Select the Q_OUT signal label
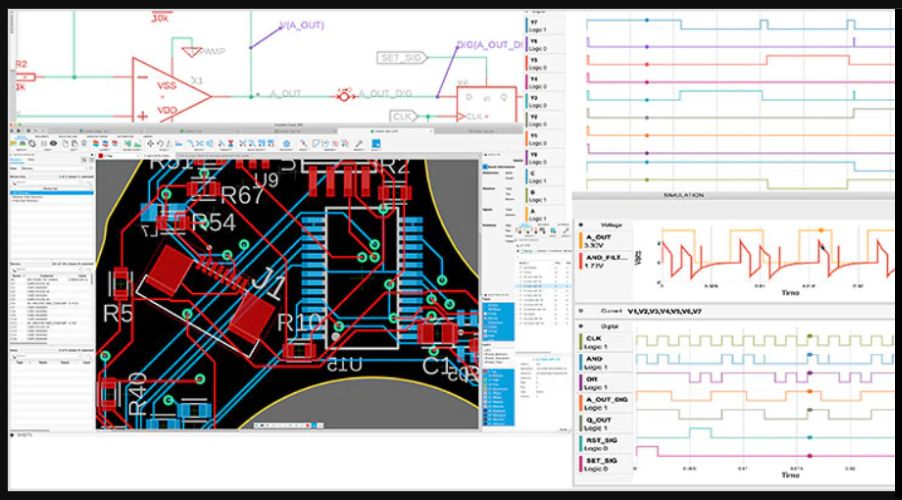Screen dimensions: 902x500 point(598,424)
